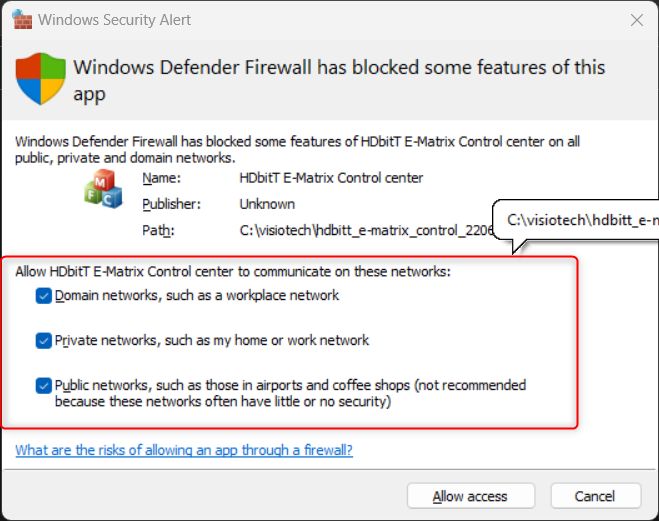Click the "communicate on these networks" group label

click(233, 271)
